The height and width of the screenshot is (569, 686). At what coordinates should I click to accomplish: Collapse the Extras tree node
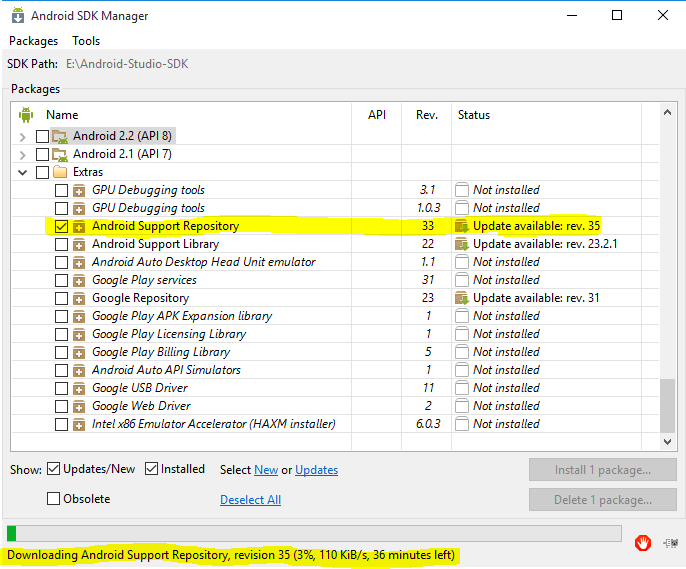[x=22, y=172]
